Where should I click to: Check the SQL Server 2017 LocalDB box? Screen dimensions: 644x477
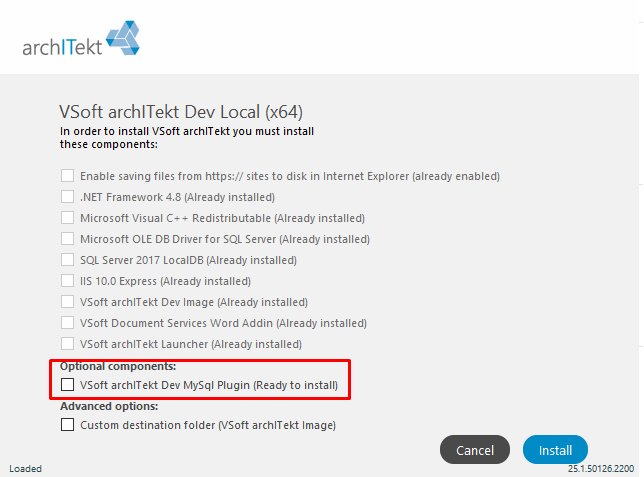point(67,260)
